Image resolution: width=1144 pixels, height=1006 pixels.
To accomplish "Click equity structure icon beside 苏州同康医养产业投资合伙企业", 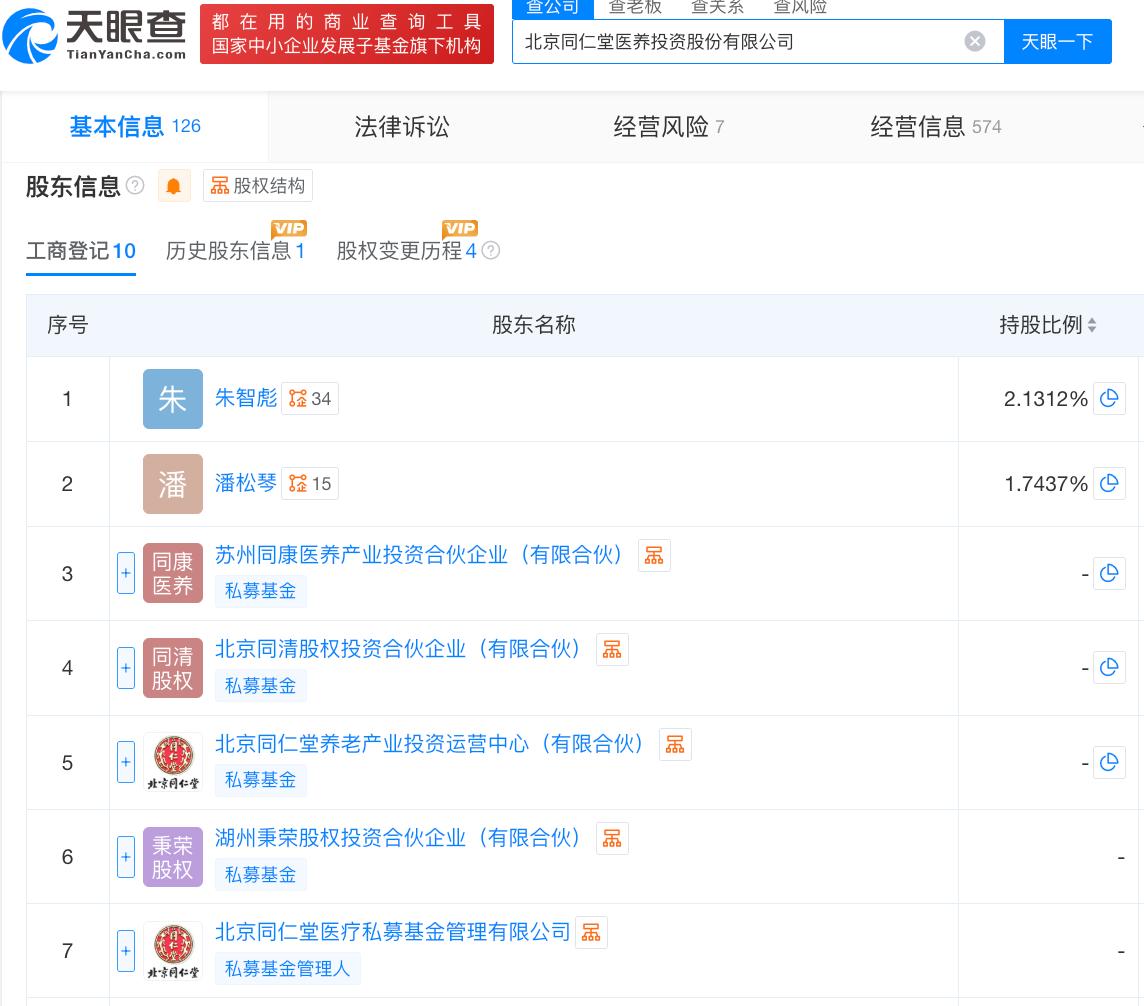I will click(654, 555).
